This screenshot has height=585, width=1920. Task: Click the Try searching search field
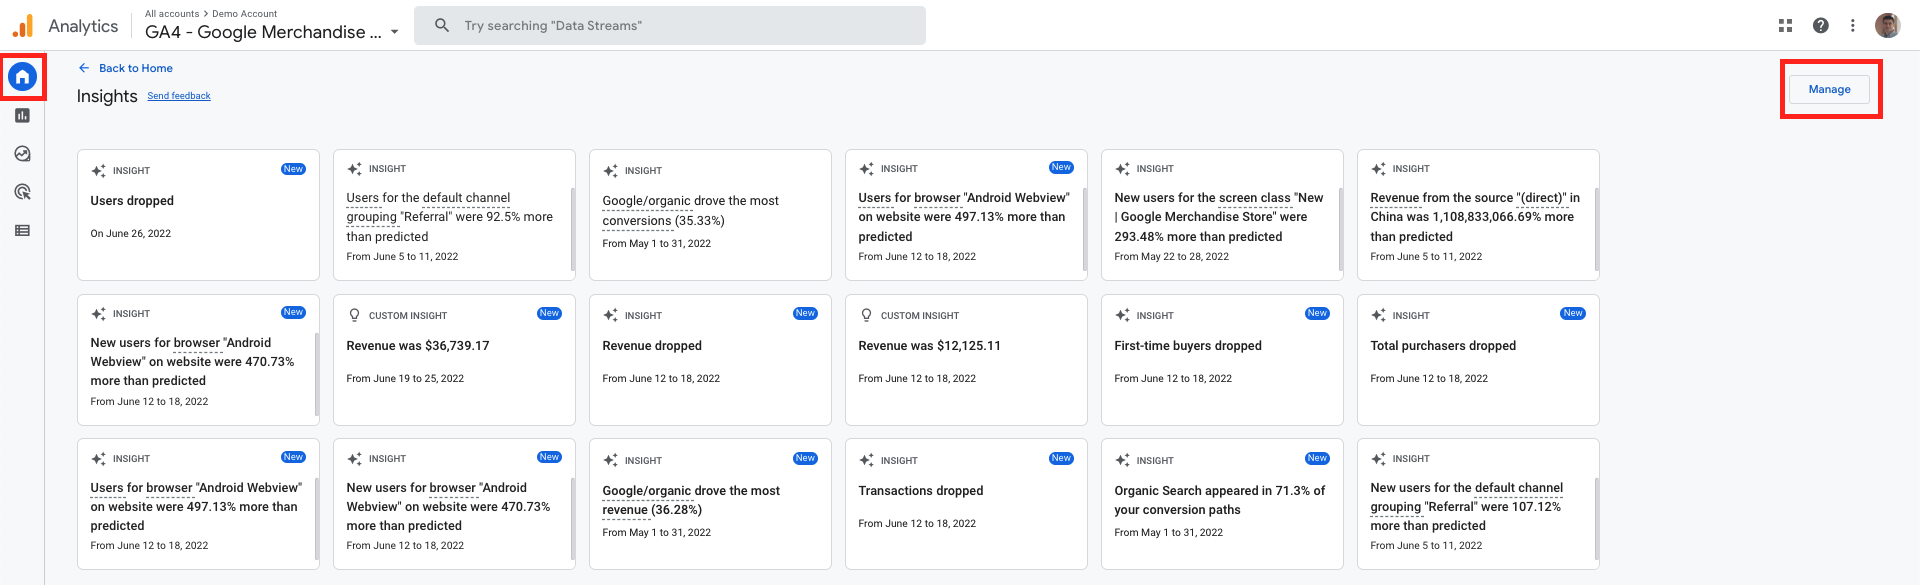[x=670, y=26]
